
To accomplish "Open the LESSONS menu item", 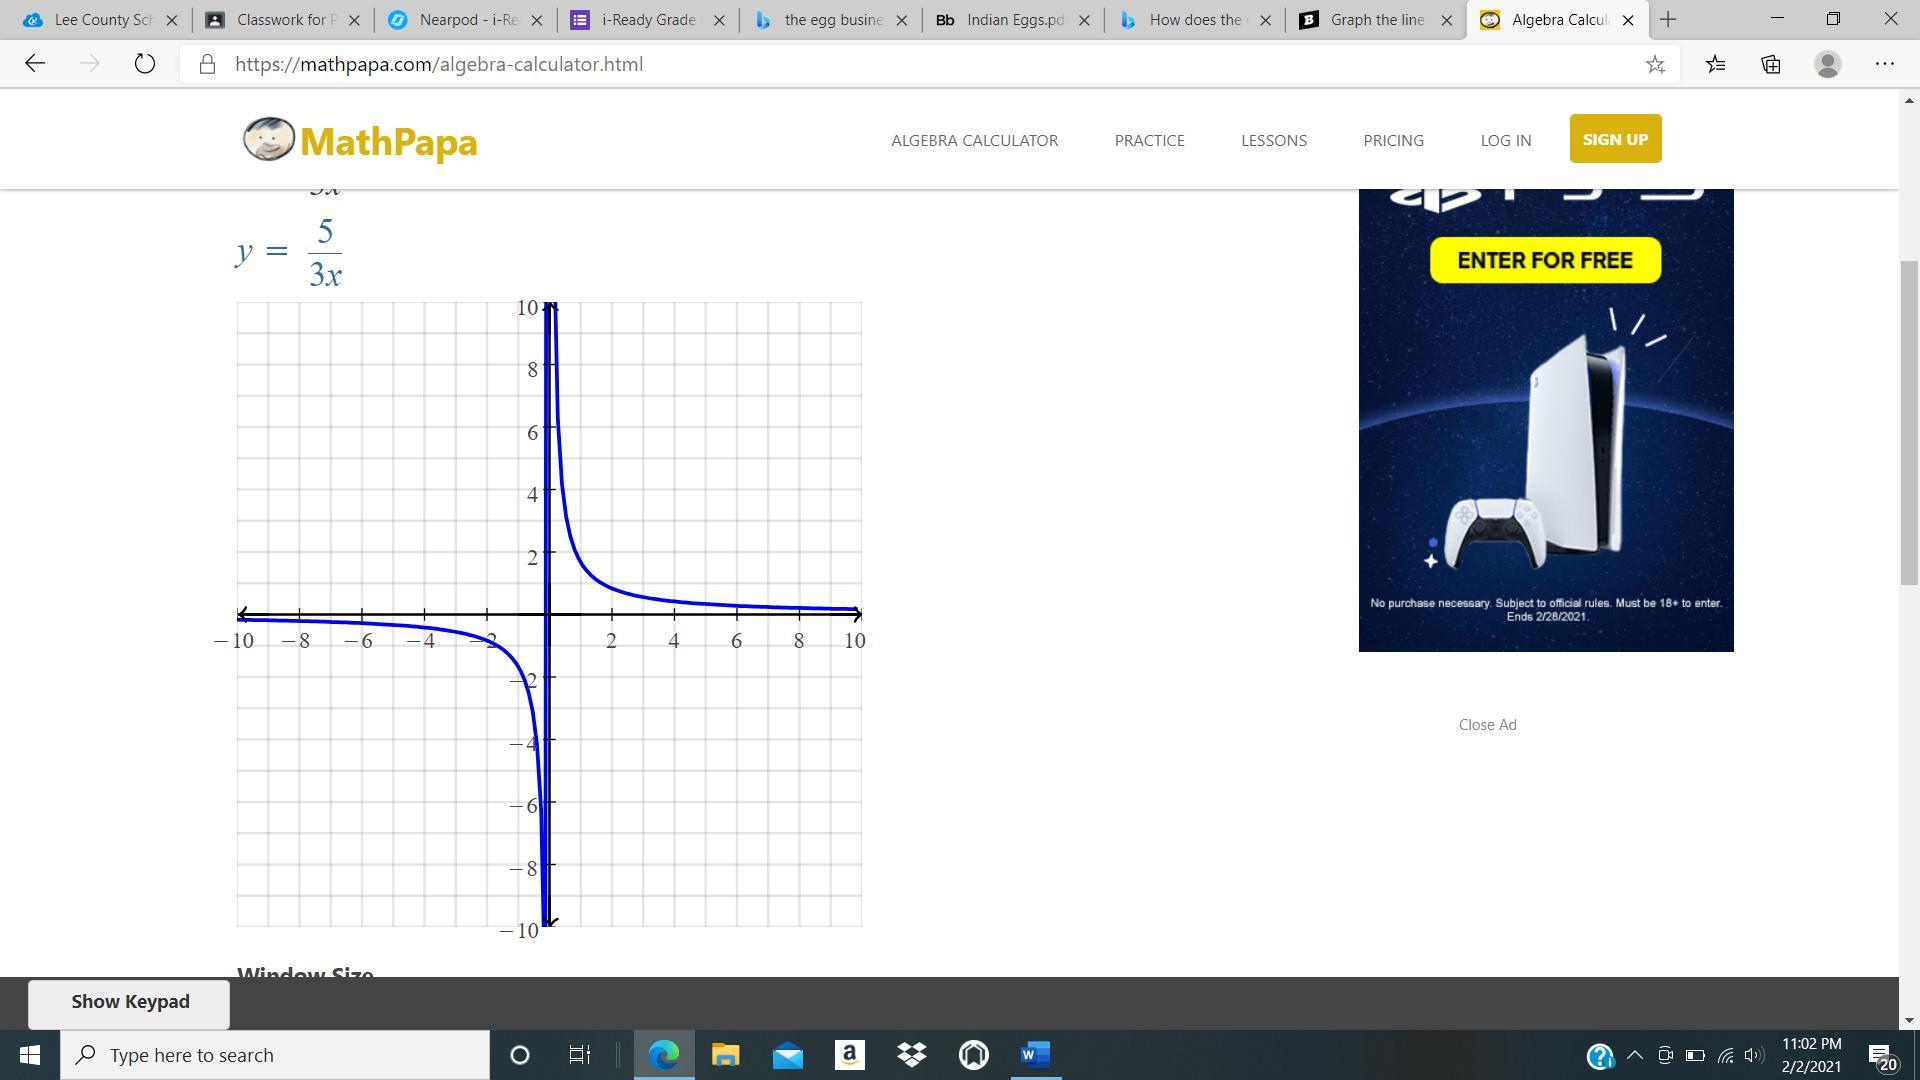I will (x=1273, y=140).
